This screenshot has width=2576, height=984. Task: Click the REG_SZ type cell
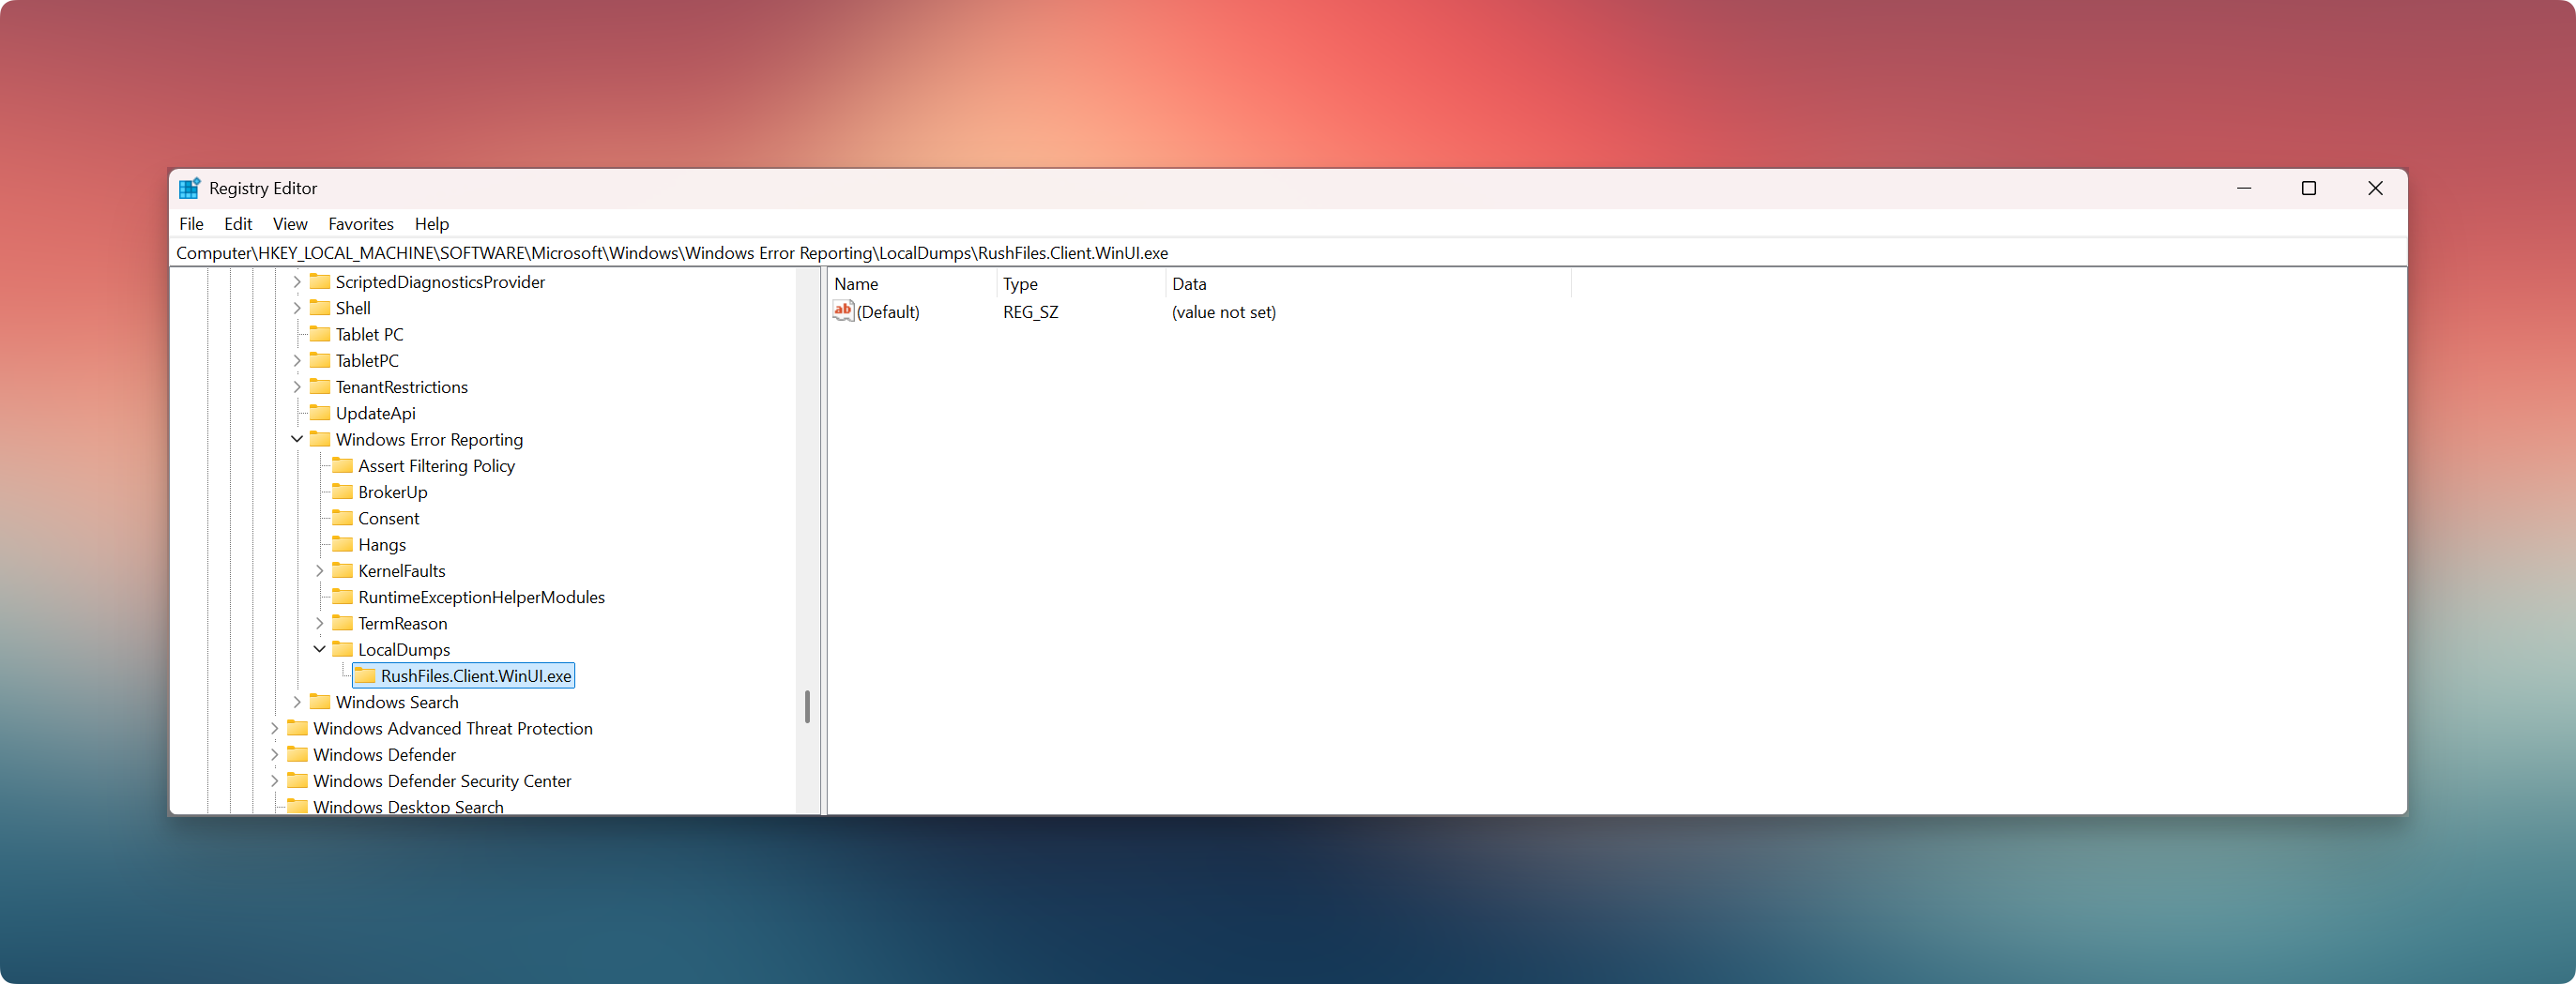(x=1030, y=312)
